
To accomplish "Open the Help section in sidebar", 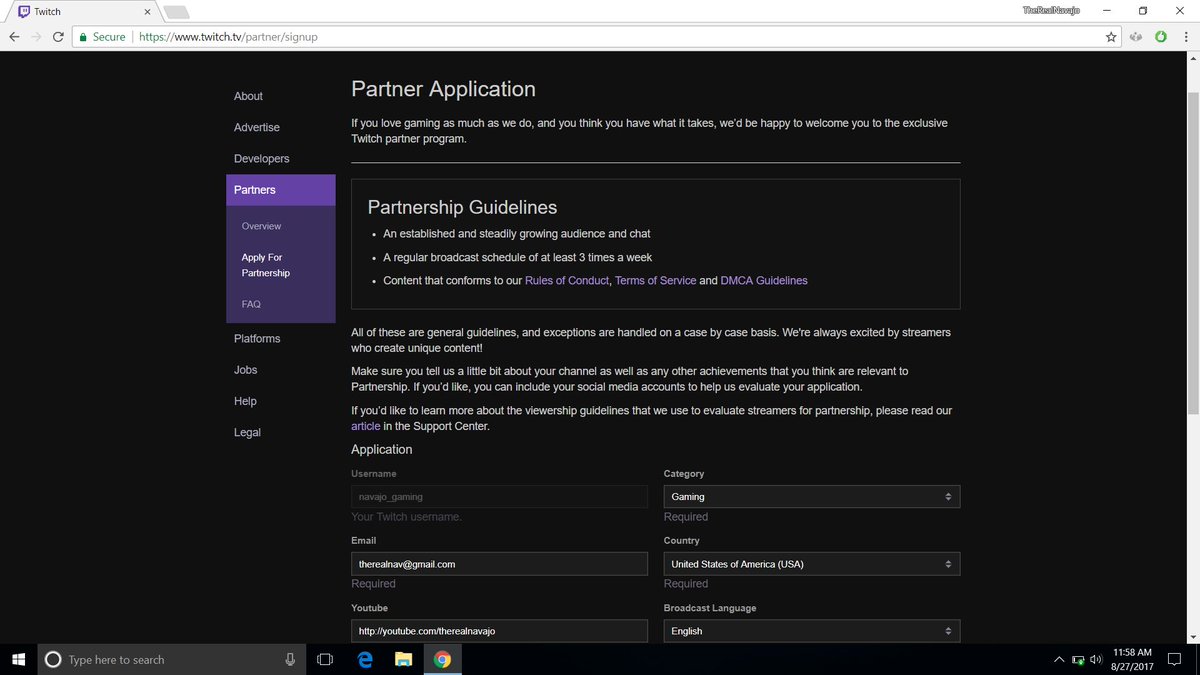I will coord(245,401).
